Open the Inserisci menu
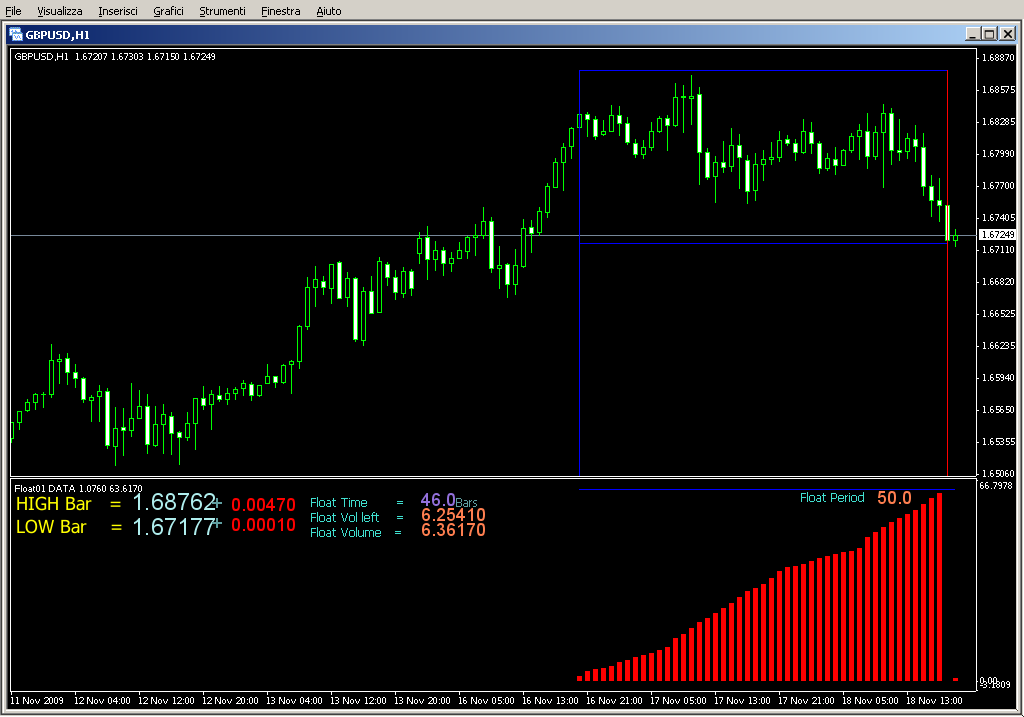This screenshot has width=1024, height=717. pos(118,11)
